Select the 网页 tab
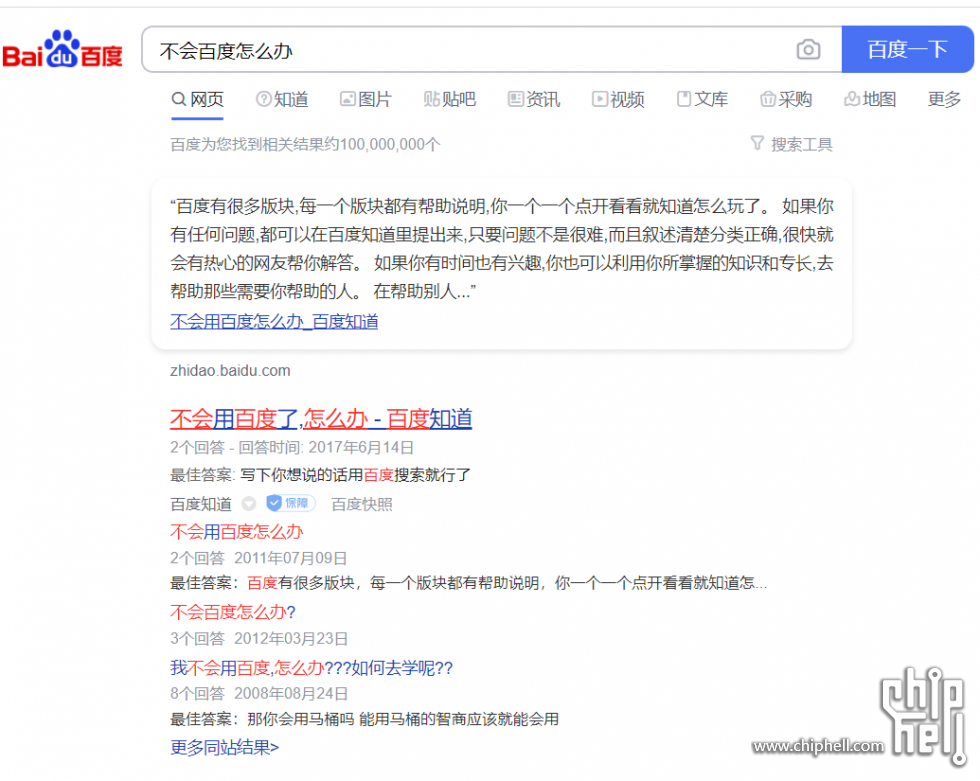The width and height of the screenshot is (980, 781). [198, 99]
